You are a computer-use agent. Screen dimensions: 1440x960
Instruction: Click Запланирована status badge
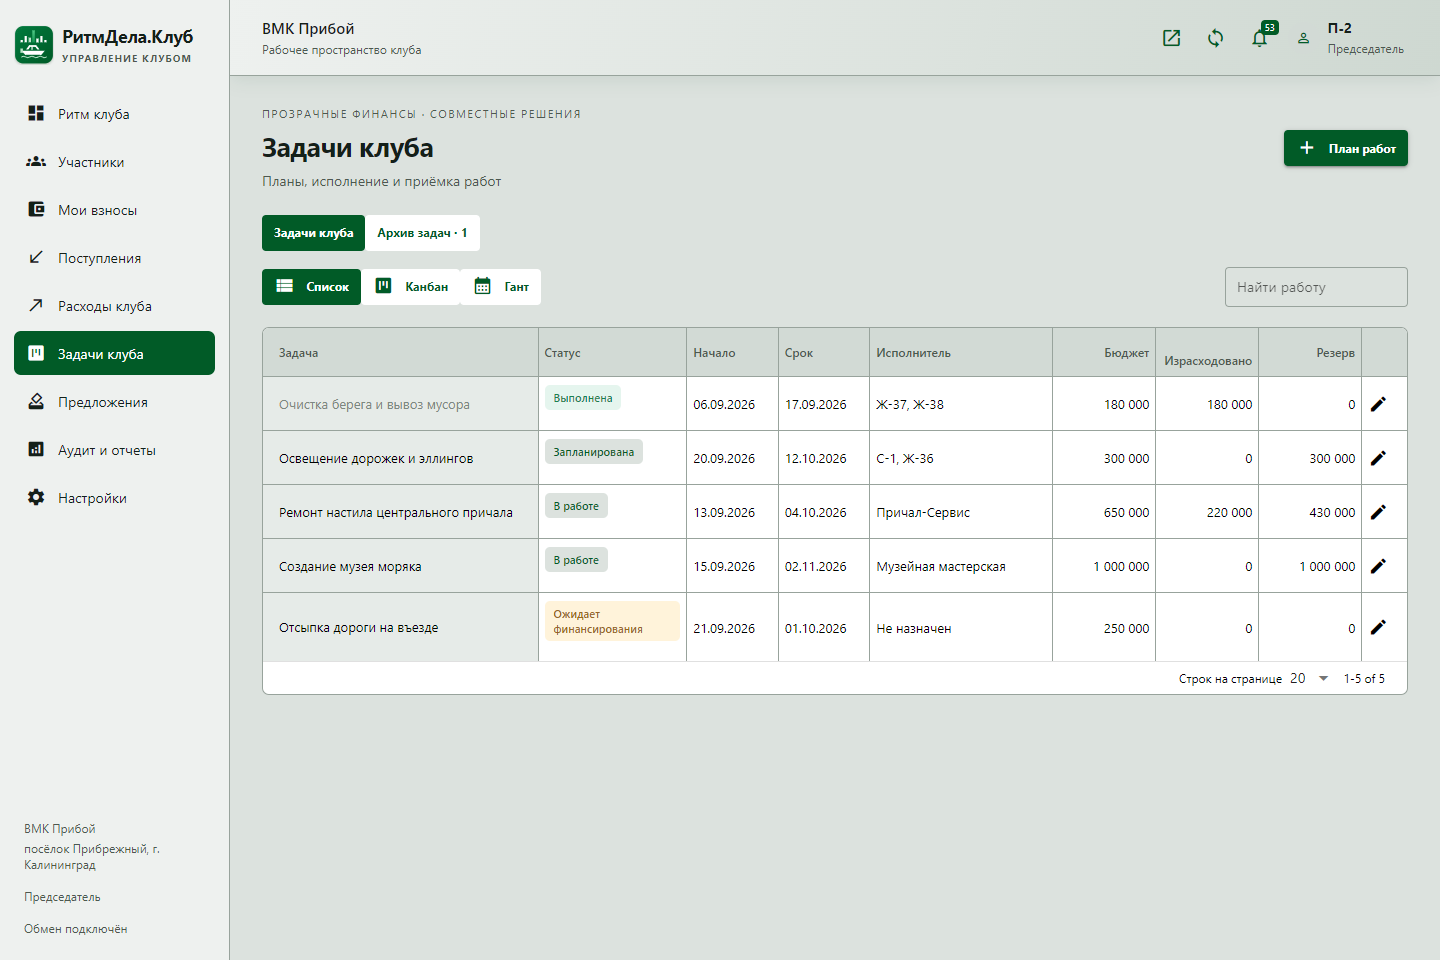pos(594,452)
